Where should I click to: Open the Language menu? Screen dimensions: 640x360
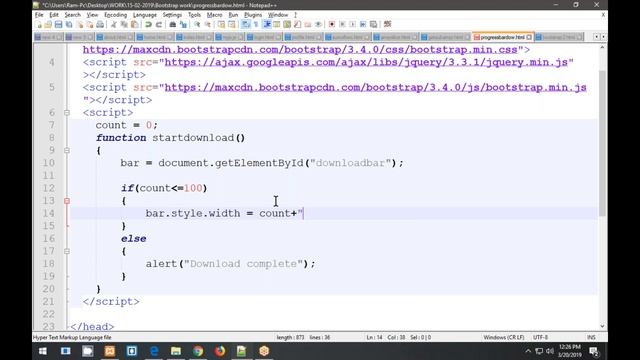point(144,15)
